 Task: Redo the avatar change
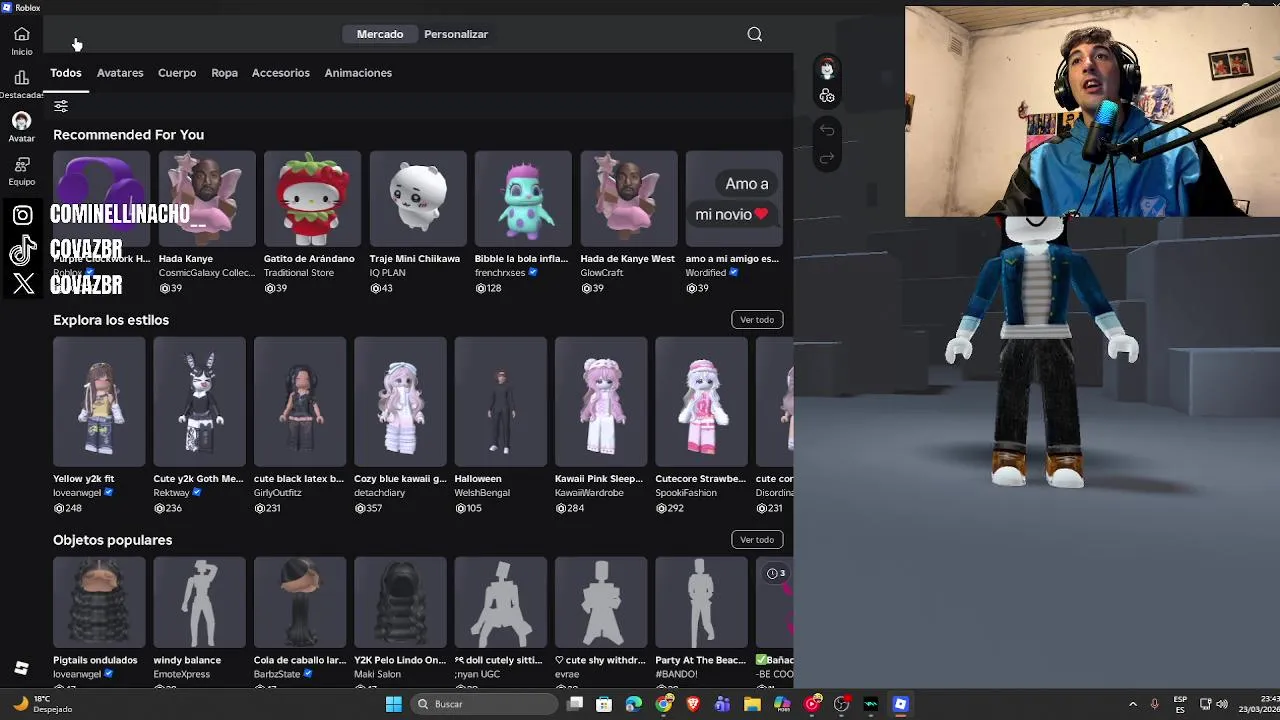tap(827, 158)
